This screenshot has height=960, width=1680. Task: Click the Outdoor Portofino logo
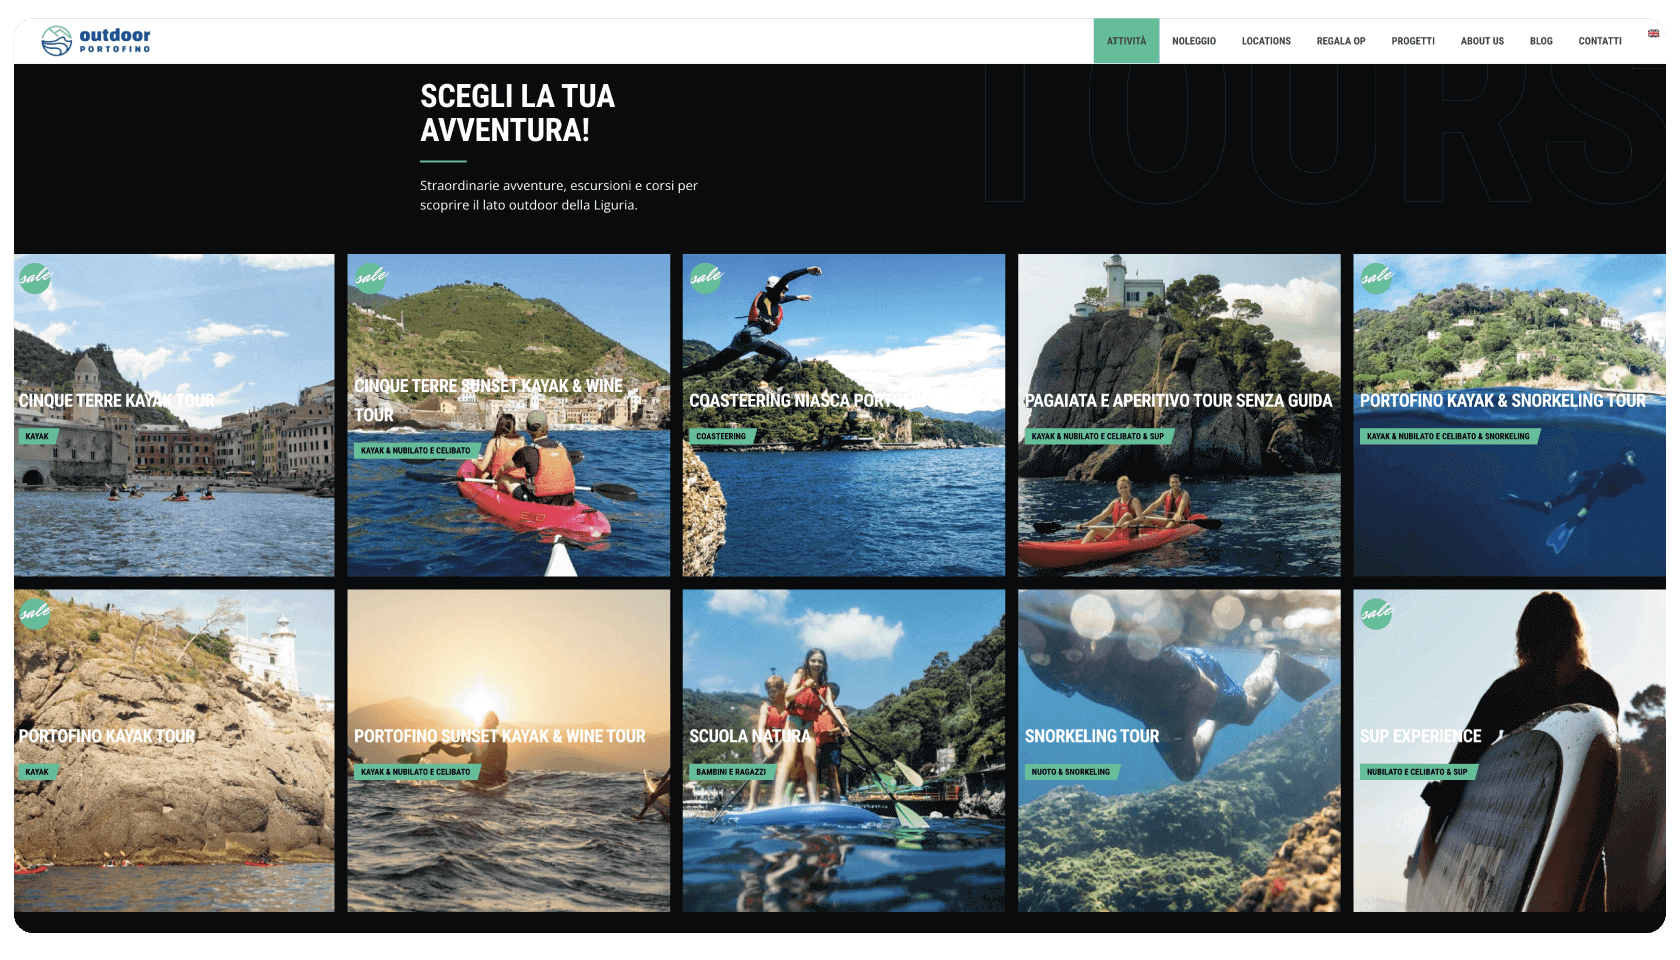click(96, 40)
